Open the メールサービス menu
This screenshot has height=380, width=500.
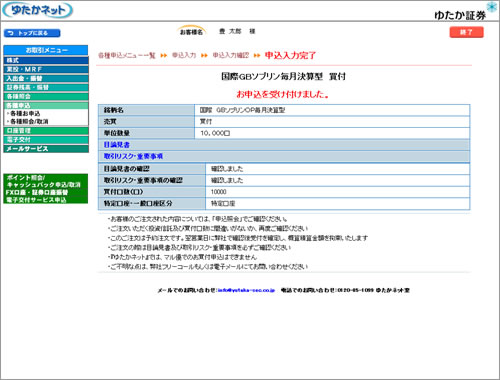click(46, 149)
